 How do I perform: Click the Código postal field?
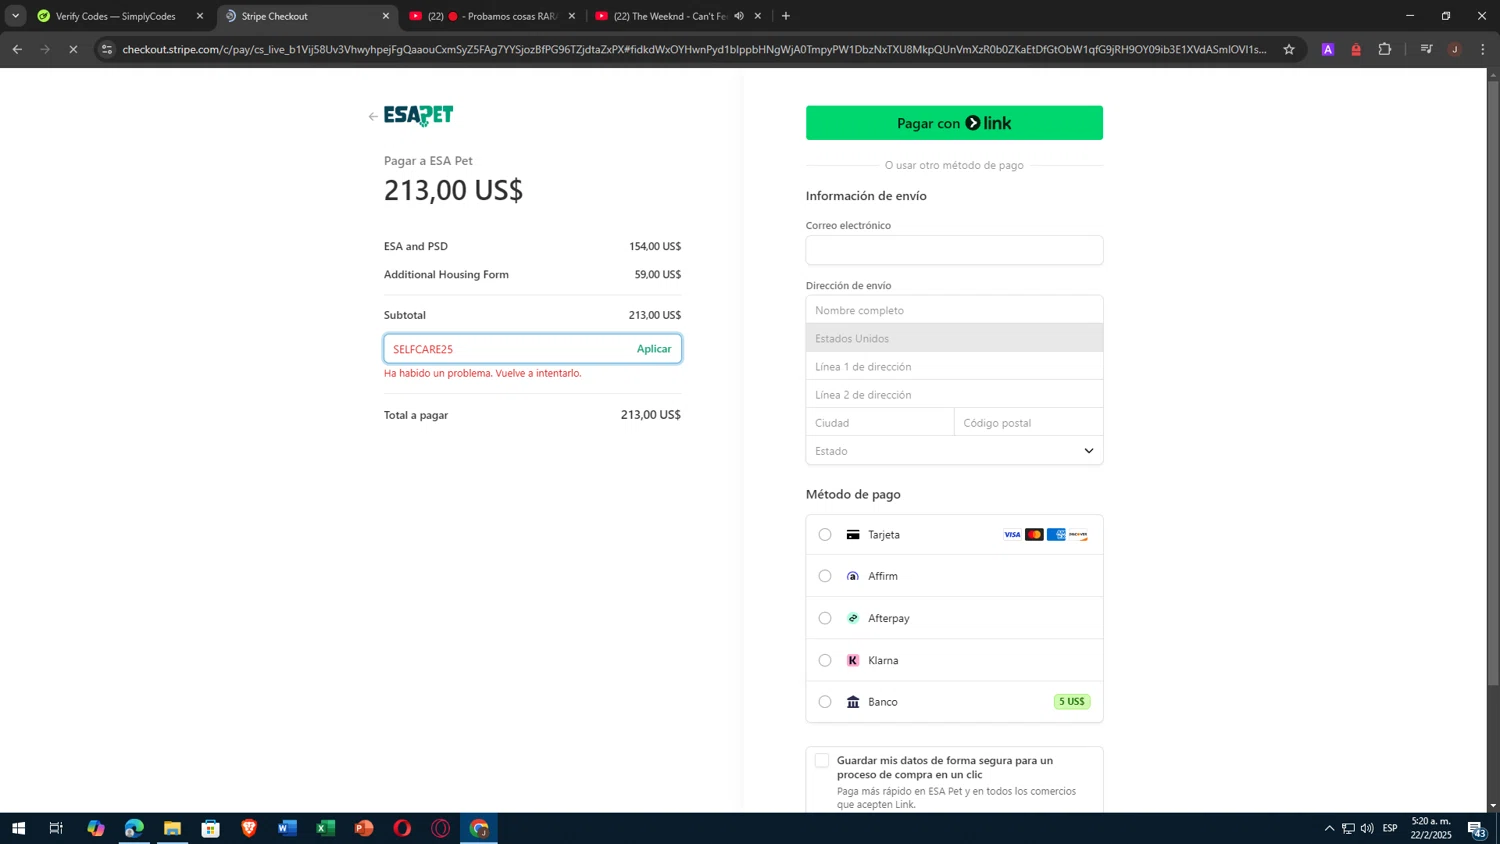1029,423
